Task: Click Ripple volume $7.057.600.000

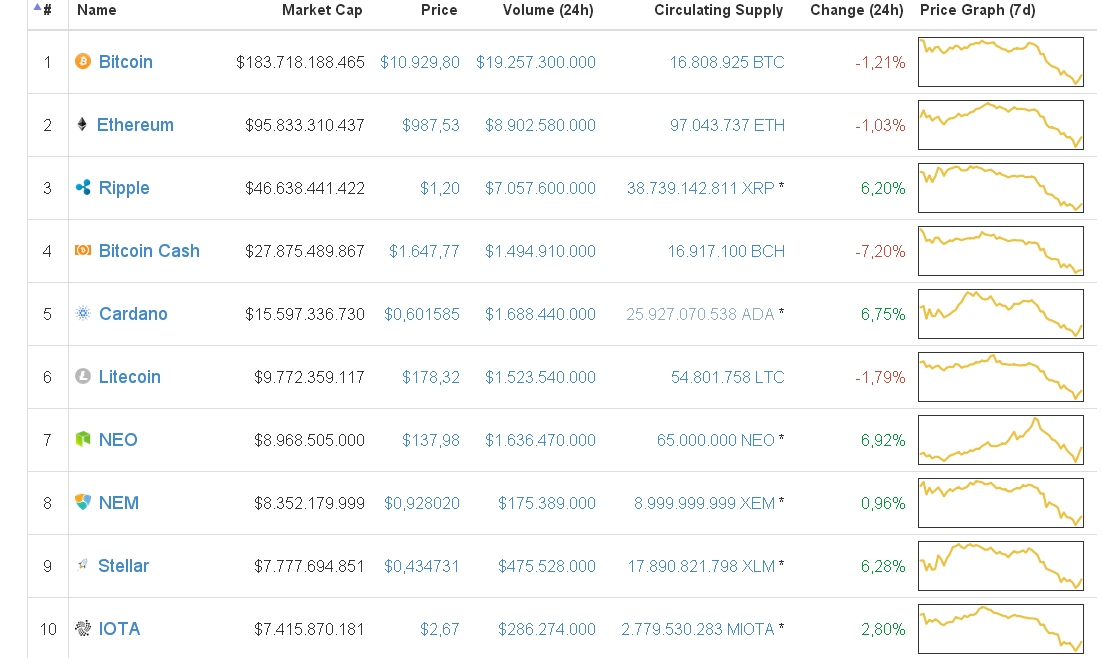Action: (x=540, y=188)
